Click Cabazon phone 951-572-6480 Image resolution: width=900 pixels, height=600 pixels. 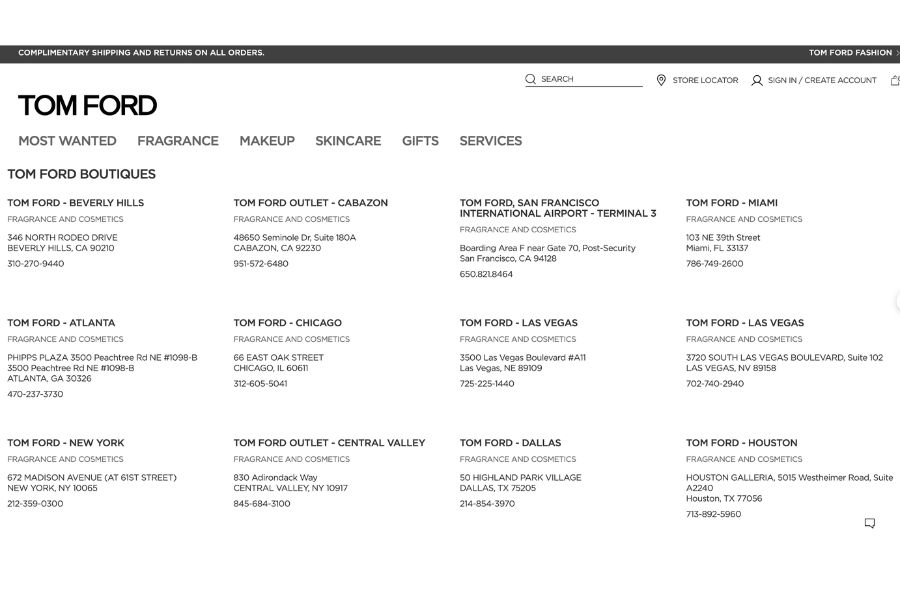tap(261, 264)
